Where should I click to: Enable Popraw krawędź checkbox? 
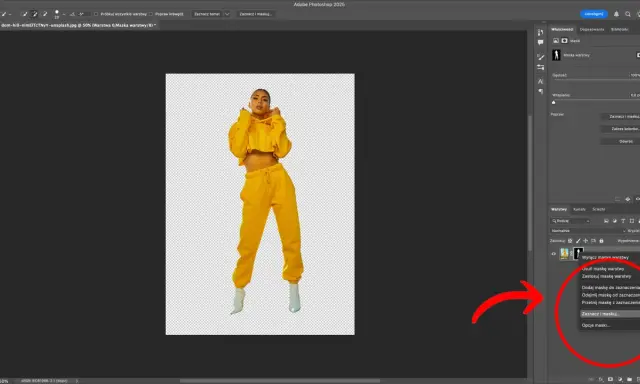click(151, 14)
